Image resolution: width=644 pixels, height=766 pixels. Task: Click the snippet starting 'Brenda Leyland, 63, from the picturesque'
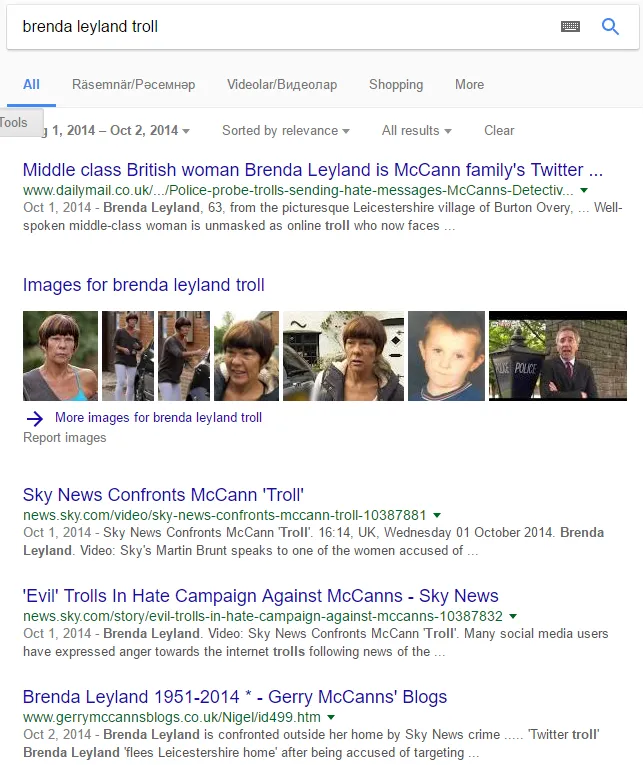pyautogui.click(x=322, y=217)
